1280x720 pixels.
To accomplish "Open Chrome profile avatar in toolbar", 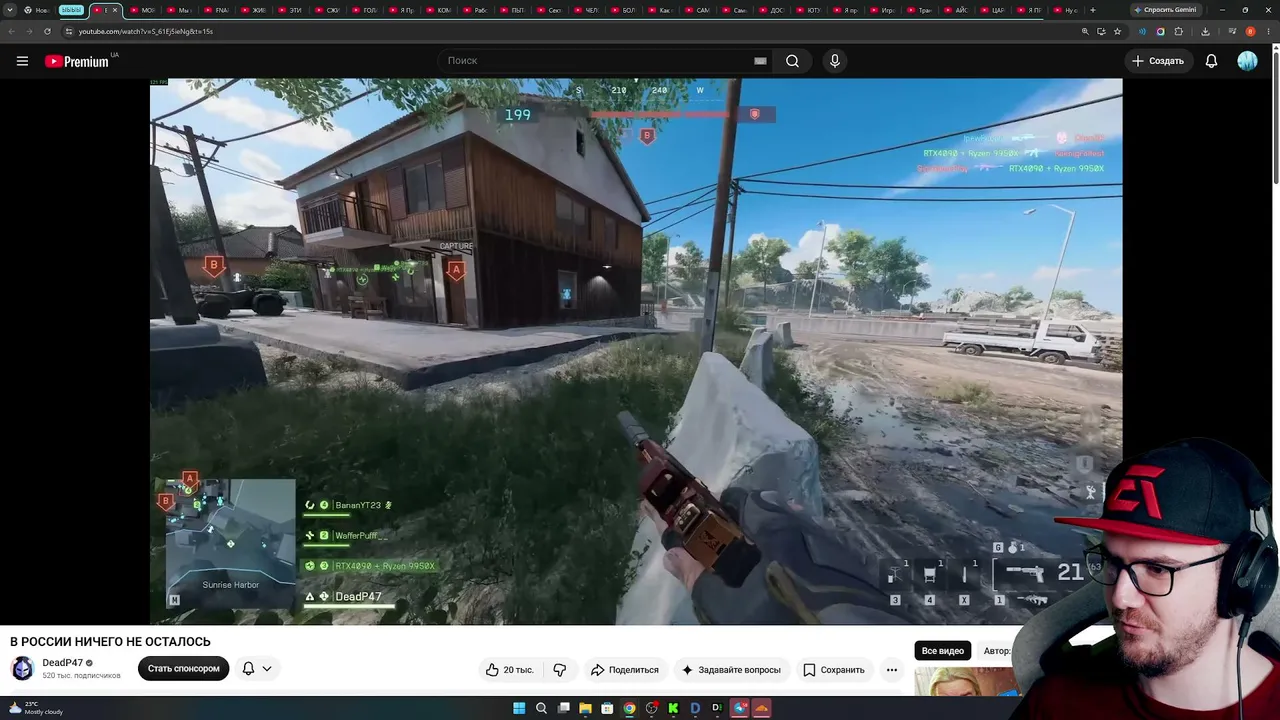I will (x=1250, y=31).
